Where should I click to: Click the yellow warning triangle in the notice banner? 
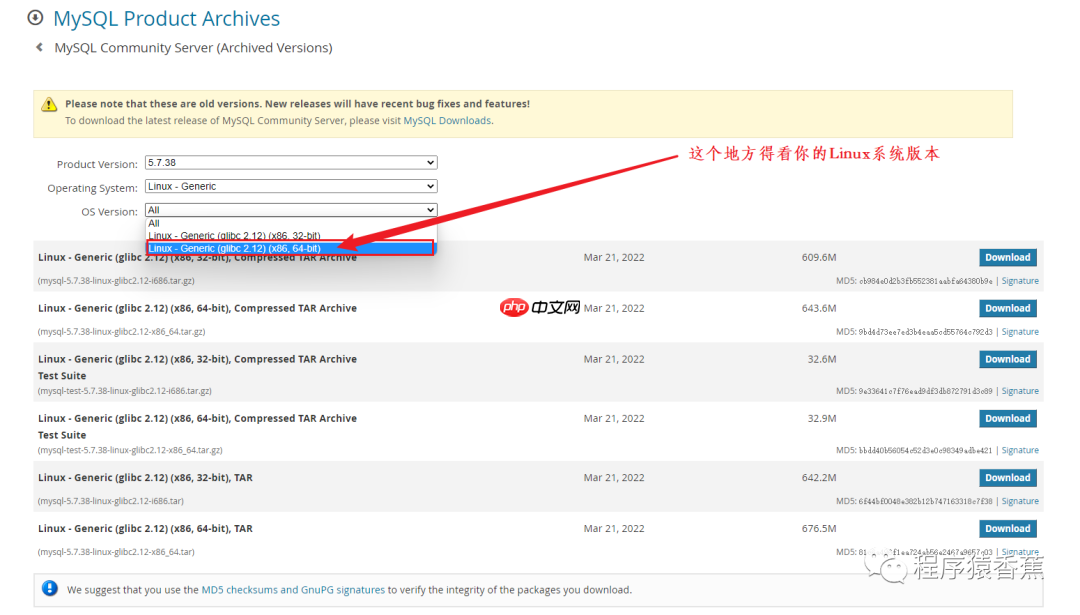(x=49, y=104)
